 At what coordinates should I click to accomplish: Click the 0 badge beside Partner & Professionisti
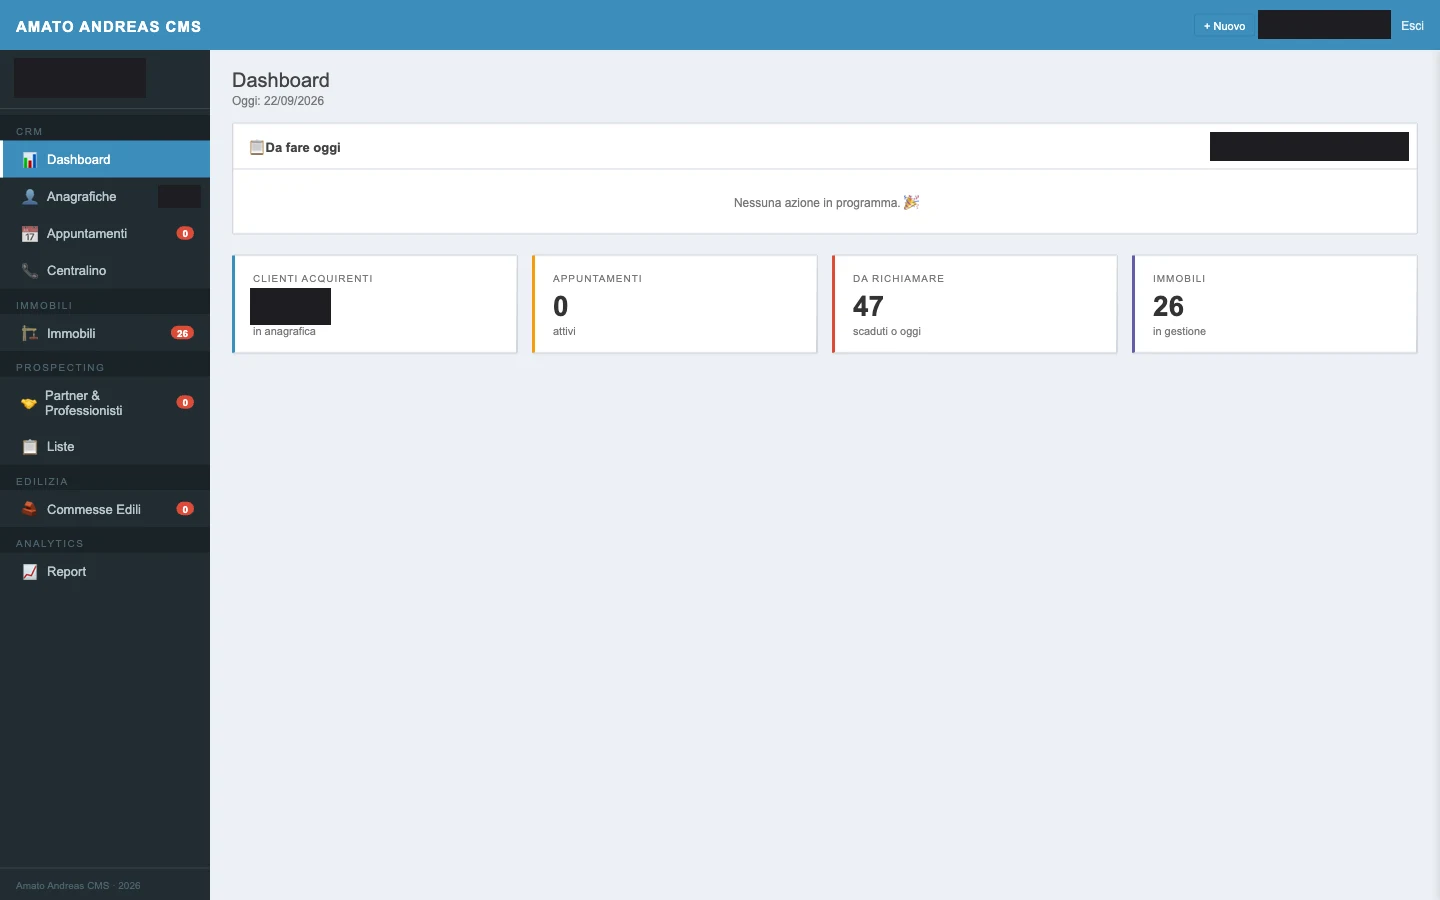185,403
